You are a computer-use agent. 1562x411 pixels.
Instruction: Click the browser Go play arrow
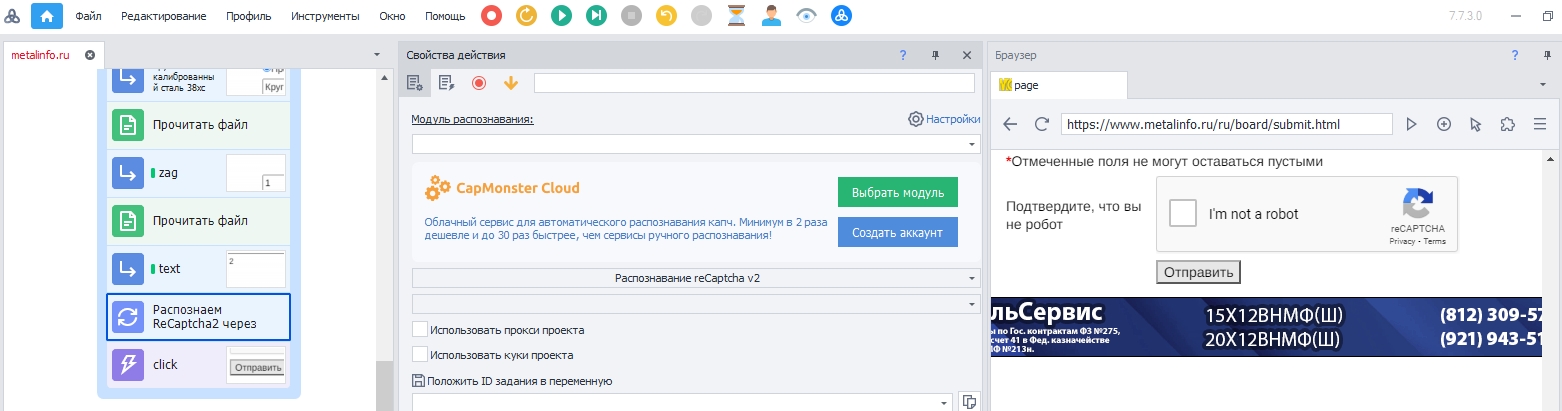pos(1412,124)
